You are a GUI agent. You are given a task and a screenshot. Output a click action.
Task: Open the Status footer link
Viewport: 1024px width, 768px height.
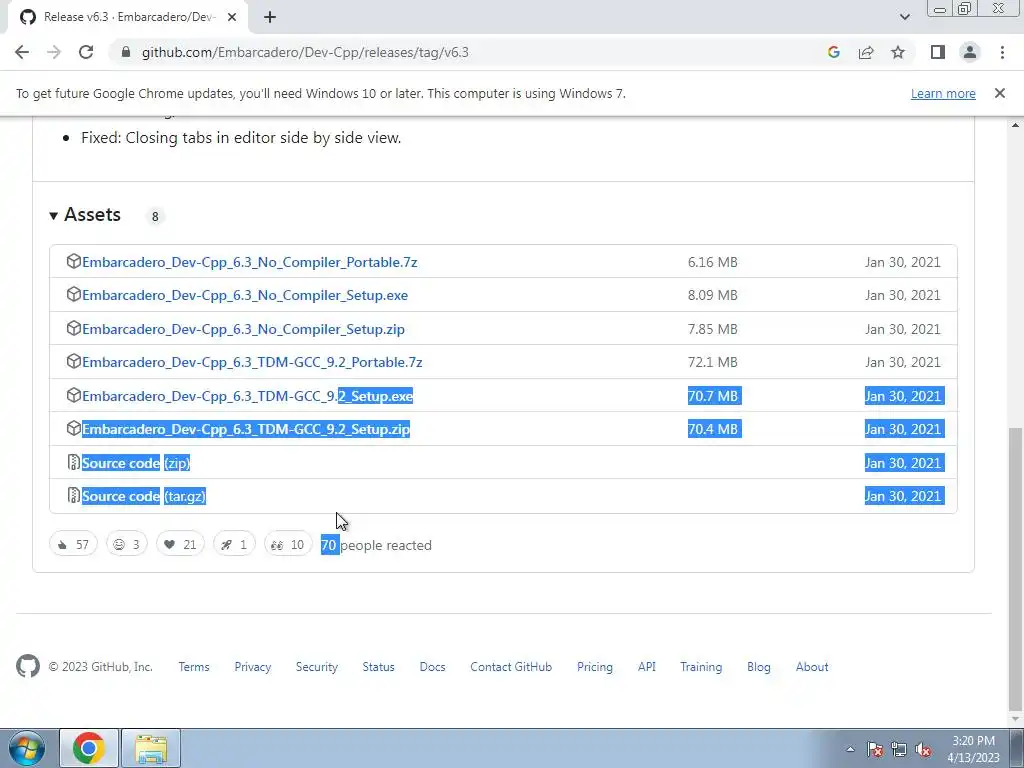tap(379, 667)
